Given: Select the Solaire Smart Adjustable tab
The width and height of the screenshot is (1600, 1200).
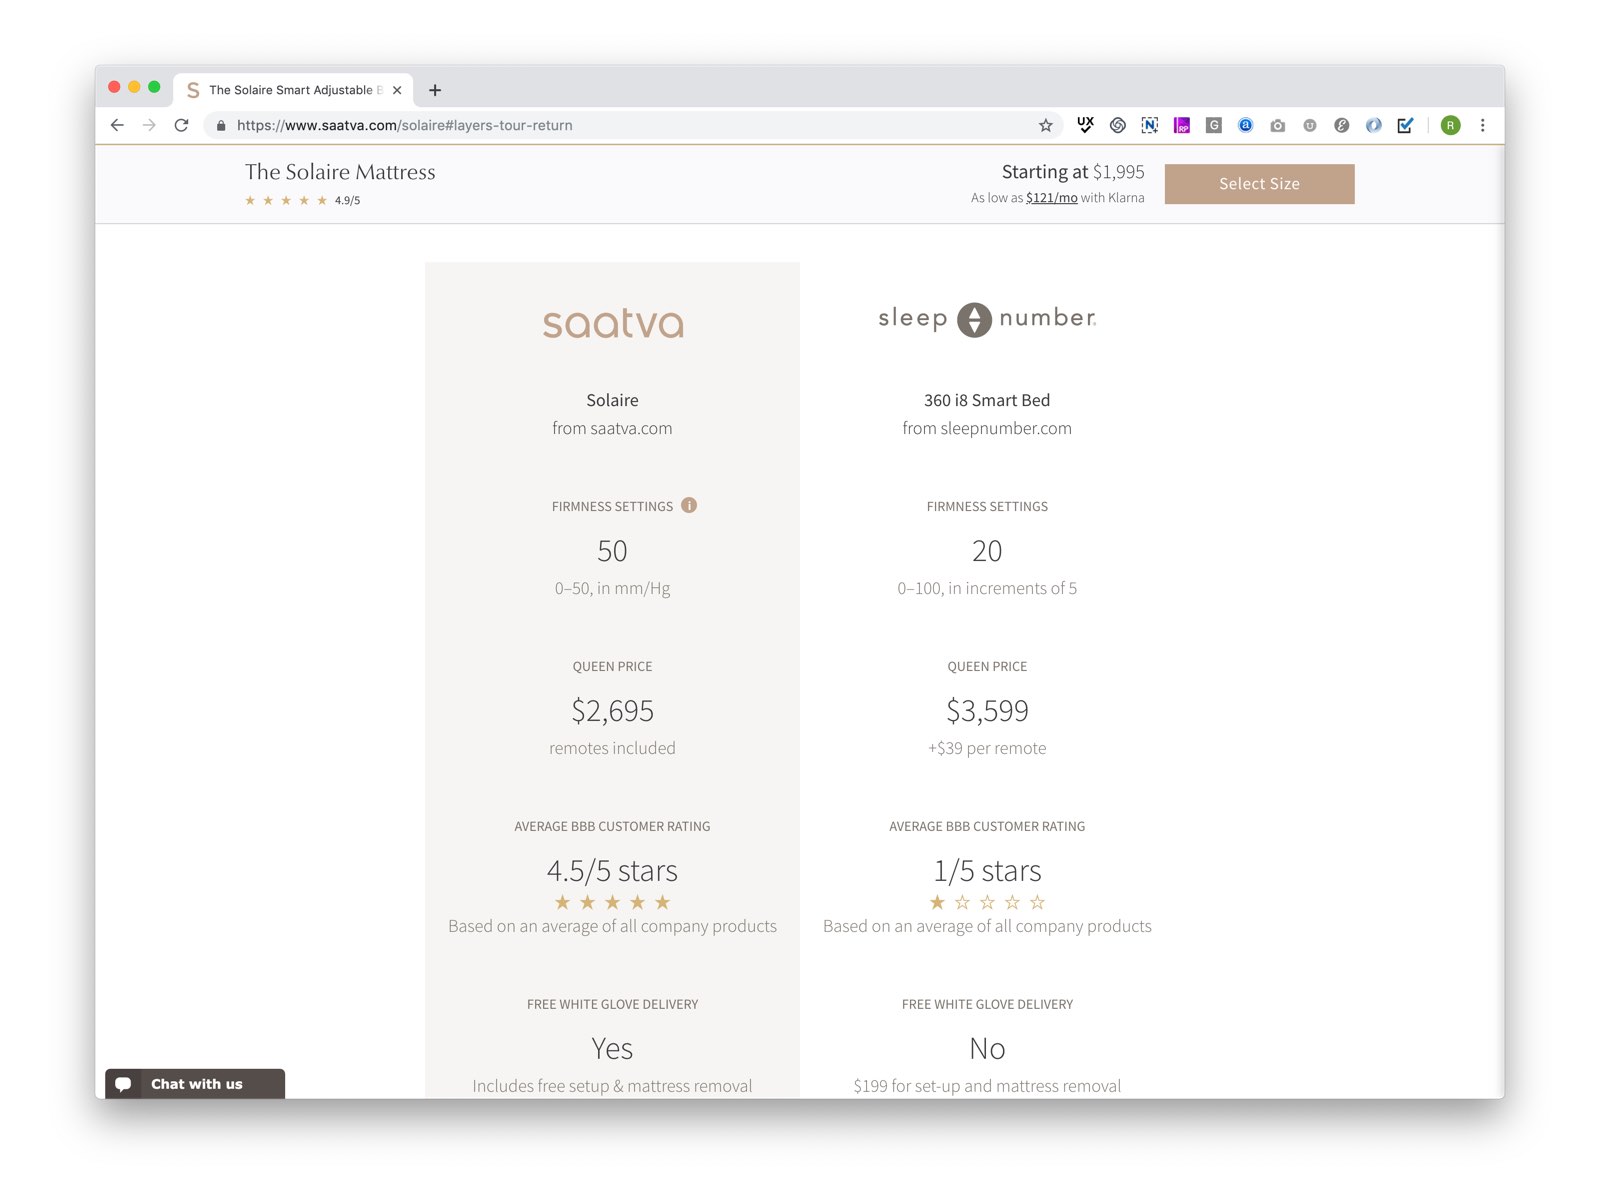Looking at the screenshot, I should coord(290,90).
